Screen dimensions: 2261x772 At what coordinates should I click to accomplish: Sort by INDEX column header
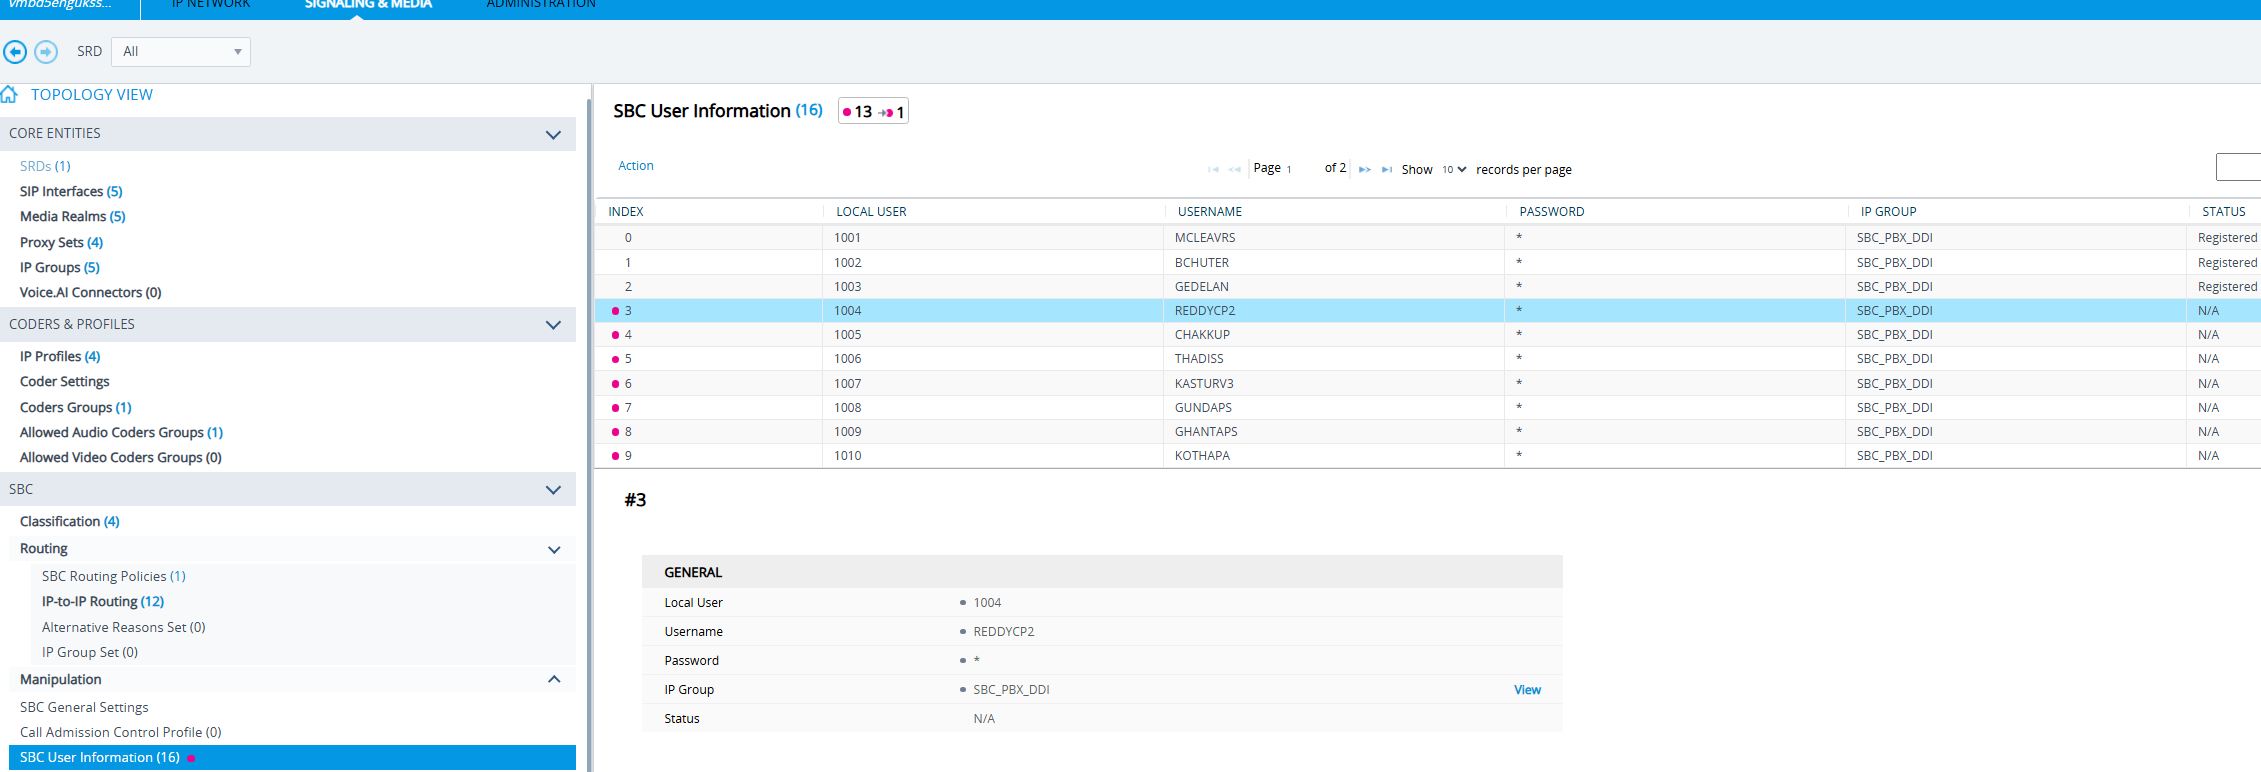[x=626, y=211]
